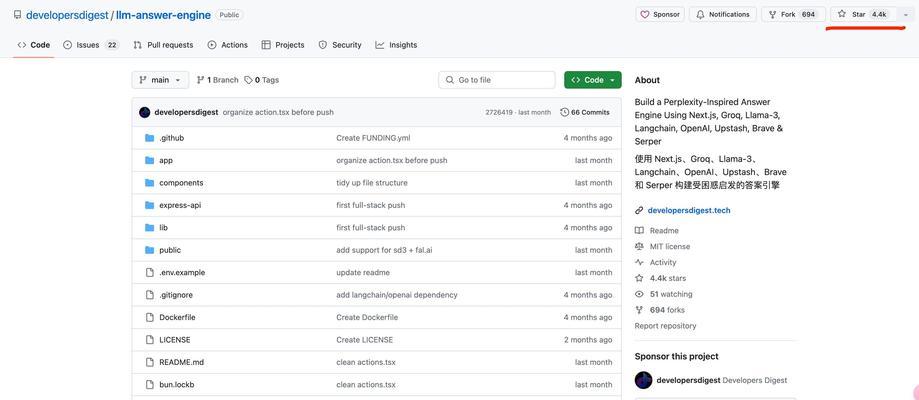Click the Fork count 694 badge

pos(808,15)
